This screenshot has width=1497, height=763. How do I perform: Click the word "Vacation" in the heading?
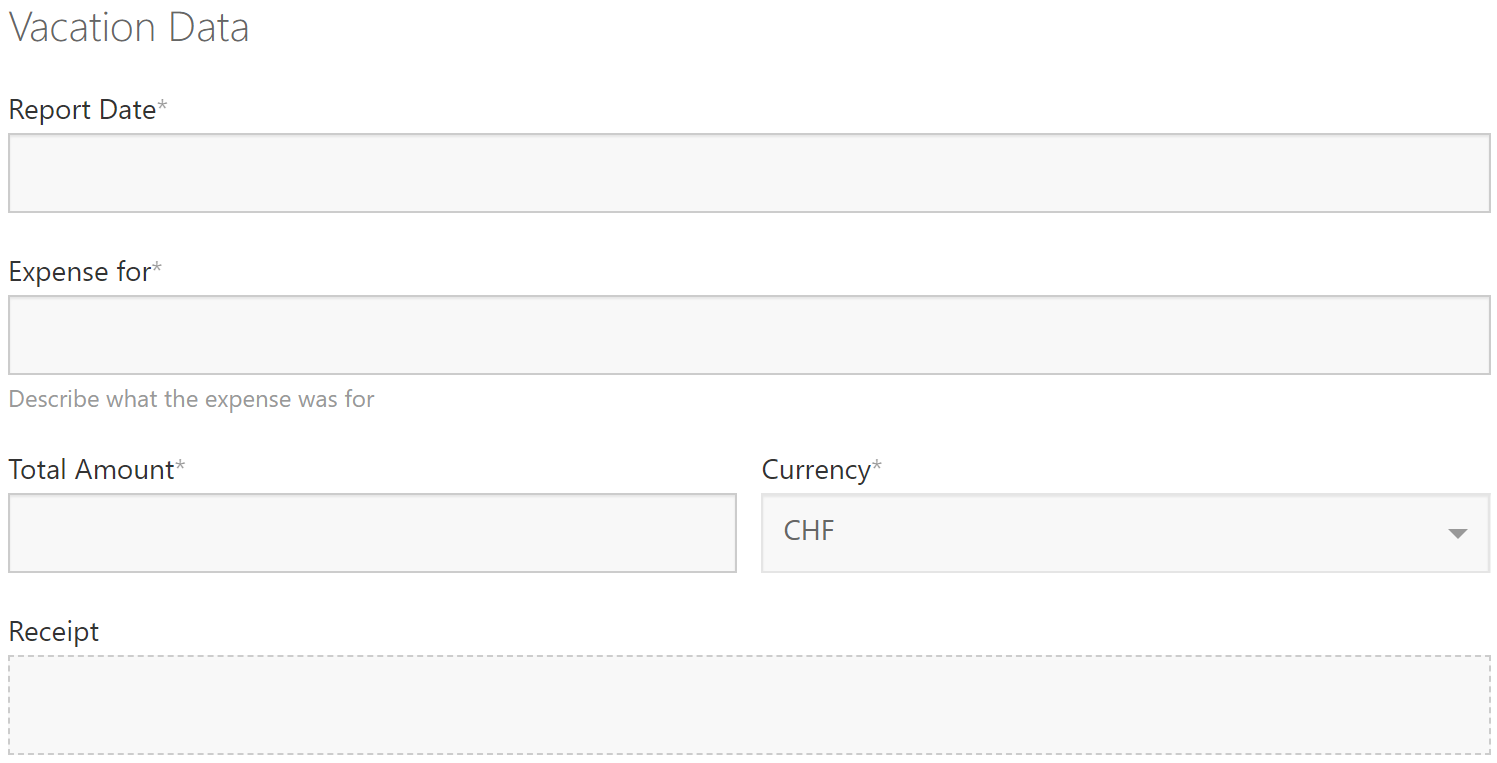click(83, 27)
